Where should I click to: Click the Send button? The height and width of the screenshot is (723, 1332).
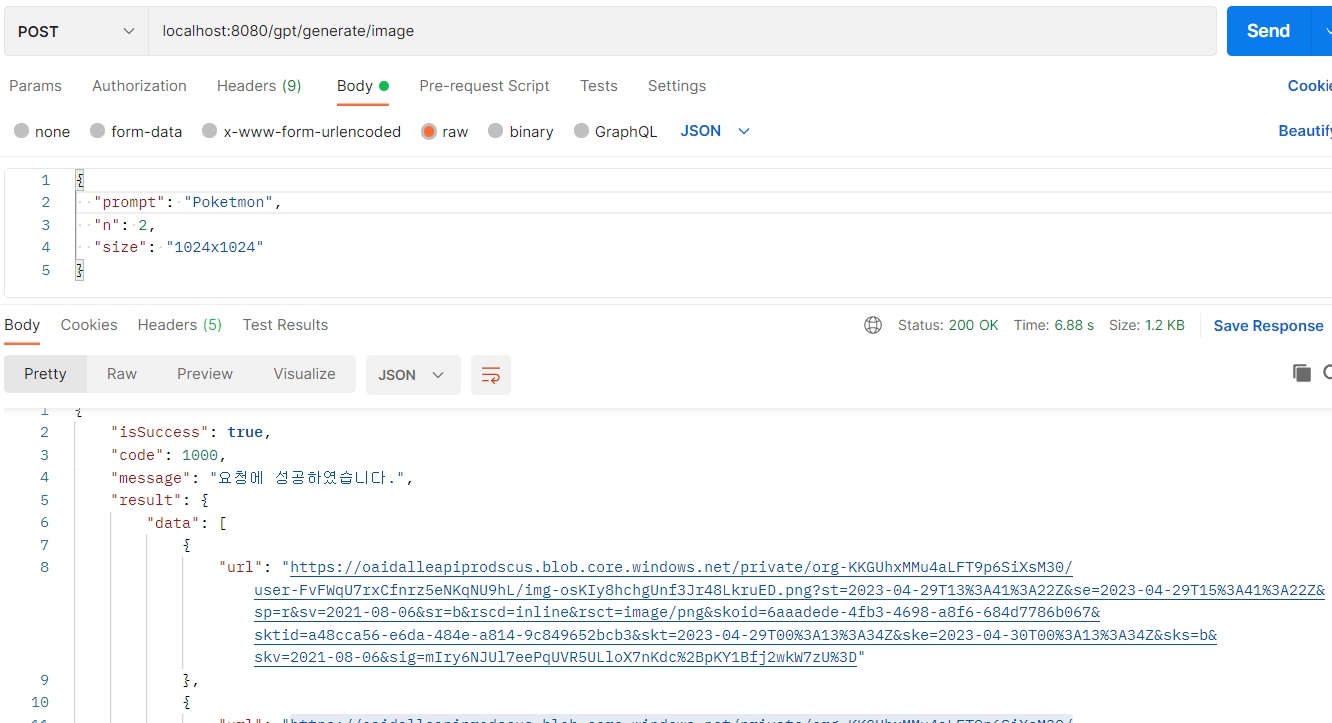tap(1268, 31)
